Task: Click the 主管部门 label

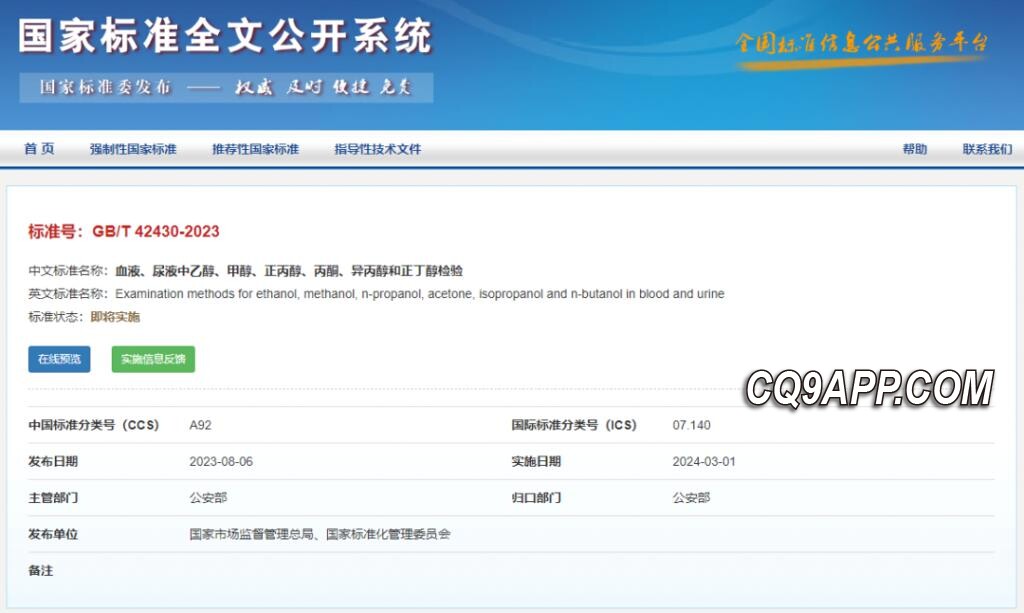Action: (53, 497)
